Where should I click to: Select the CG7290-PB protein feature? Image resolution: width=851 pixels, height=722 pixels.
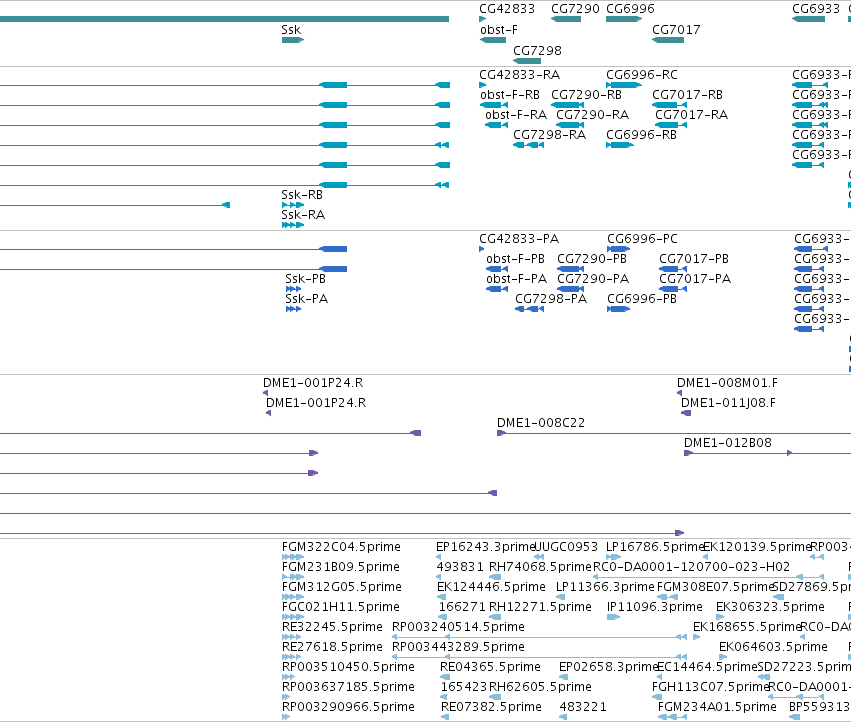[x=570, y=269]
